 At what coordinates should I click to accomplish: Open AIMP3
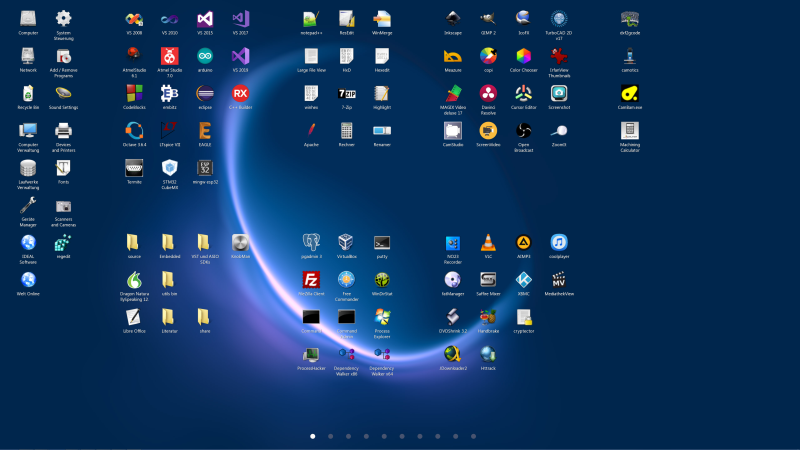(523, 243)
